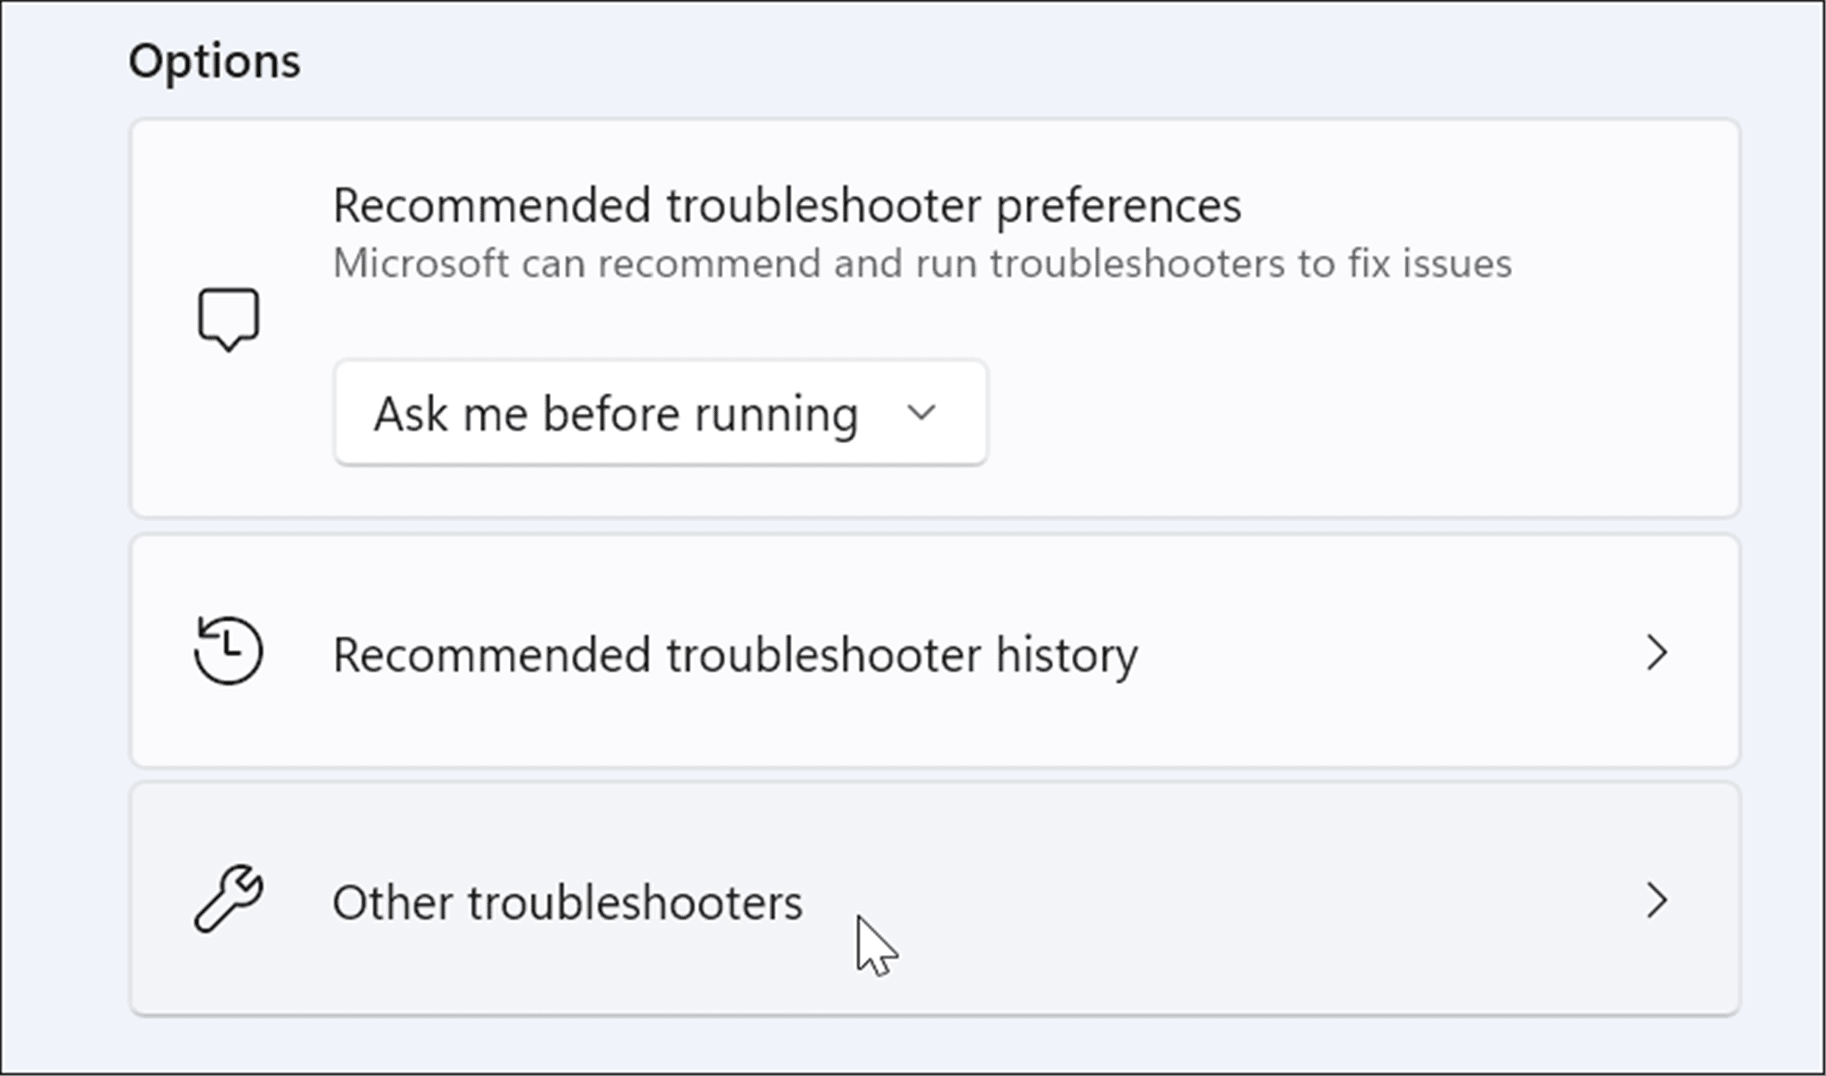Click the speech bubble feedback icon

pyautogui.click(x=229, y=319)
